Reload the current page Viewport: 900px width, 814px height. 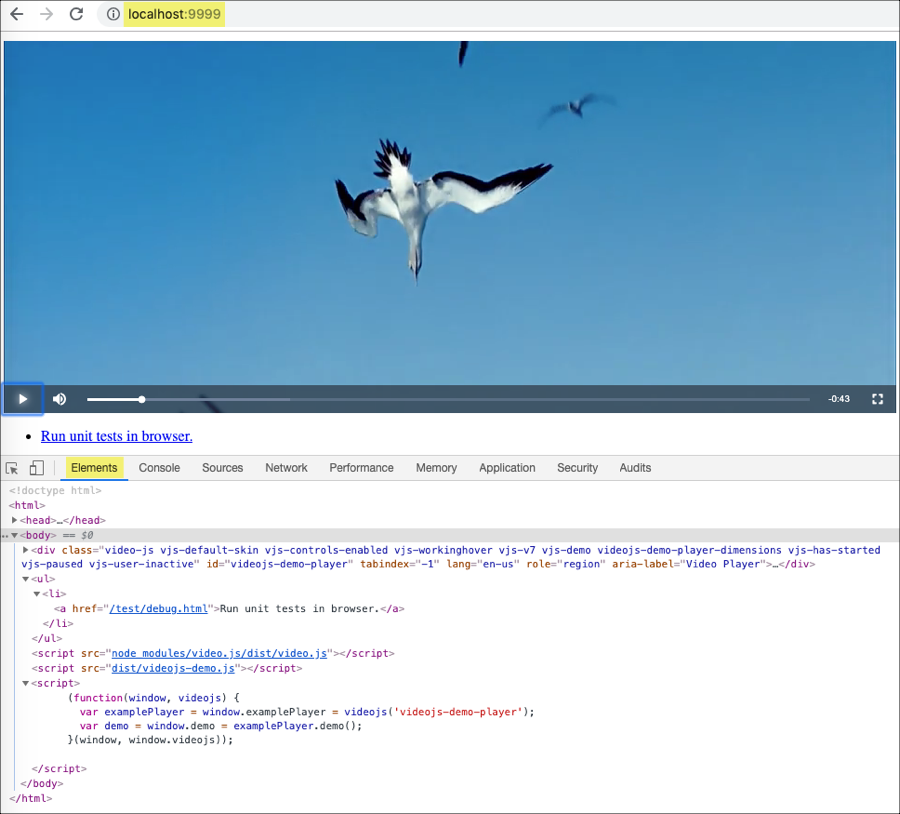76,14
